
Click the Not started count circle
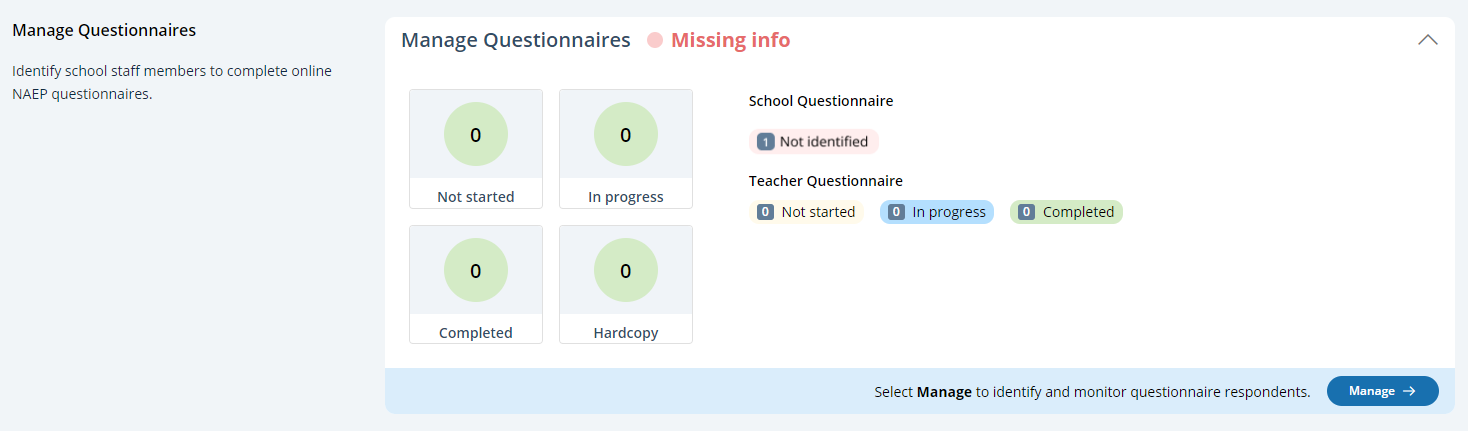[x=476, y=135]
